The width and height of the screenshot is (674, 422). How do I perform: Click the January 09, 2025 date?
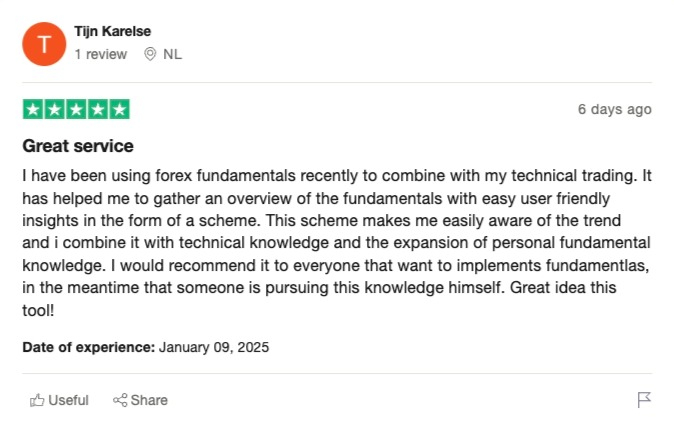pyautogui.click(x=214, y=347)
